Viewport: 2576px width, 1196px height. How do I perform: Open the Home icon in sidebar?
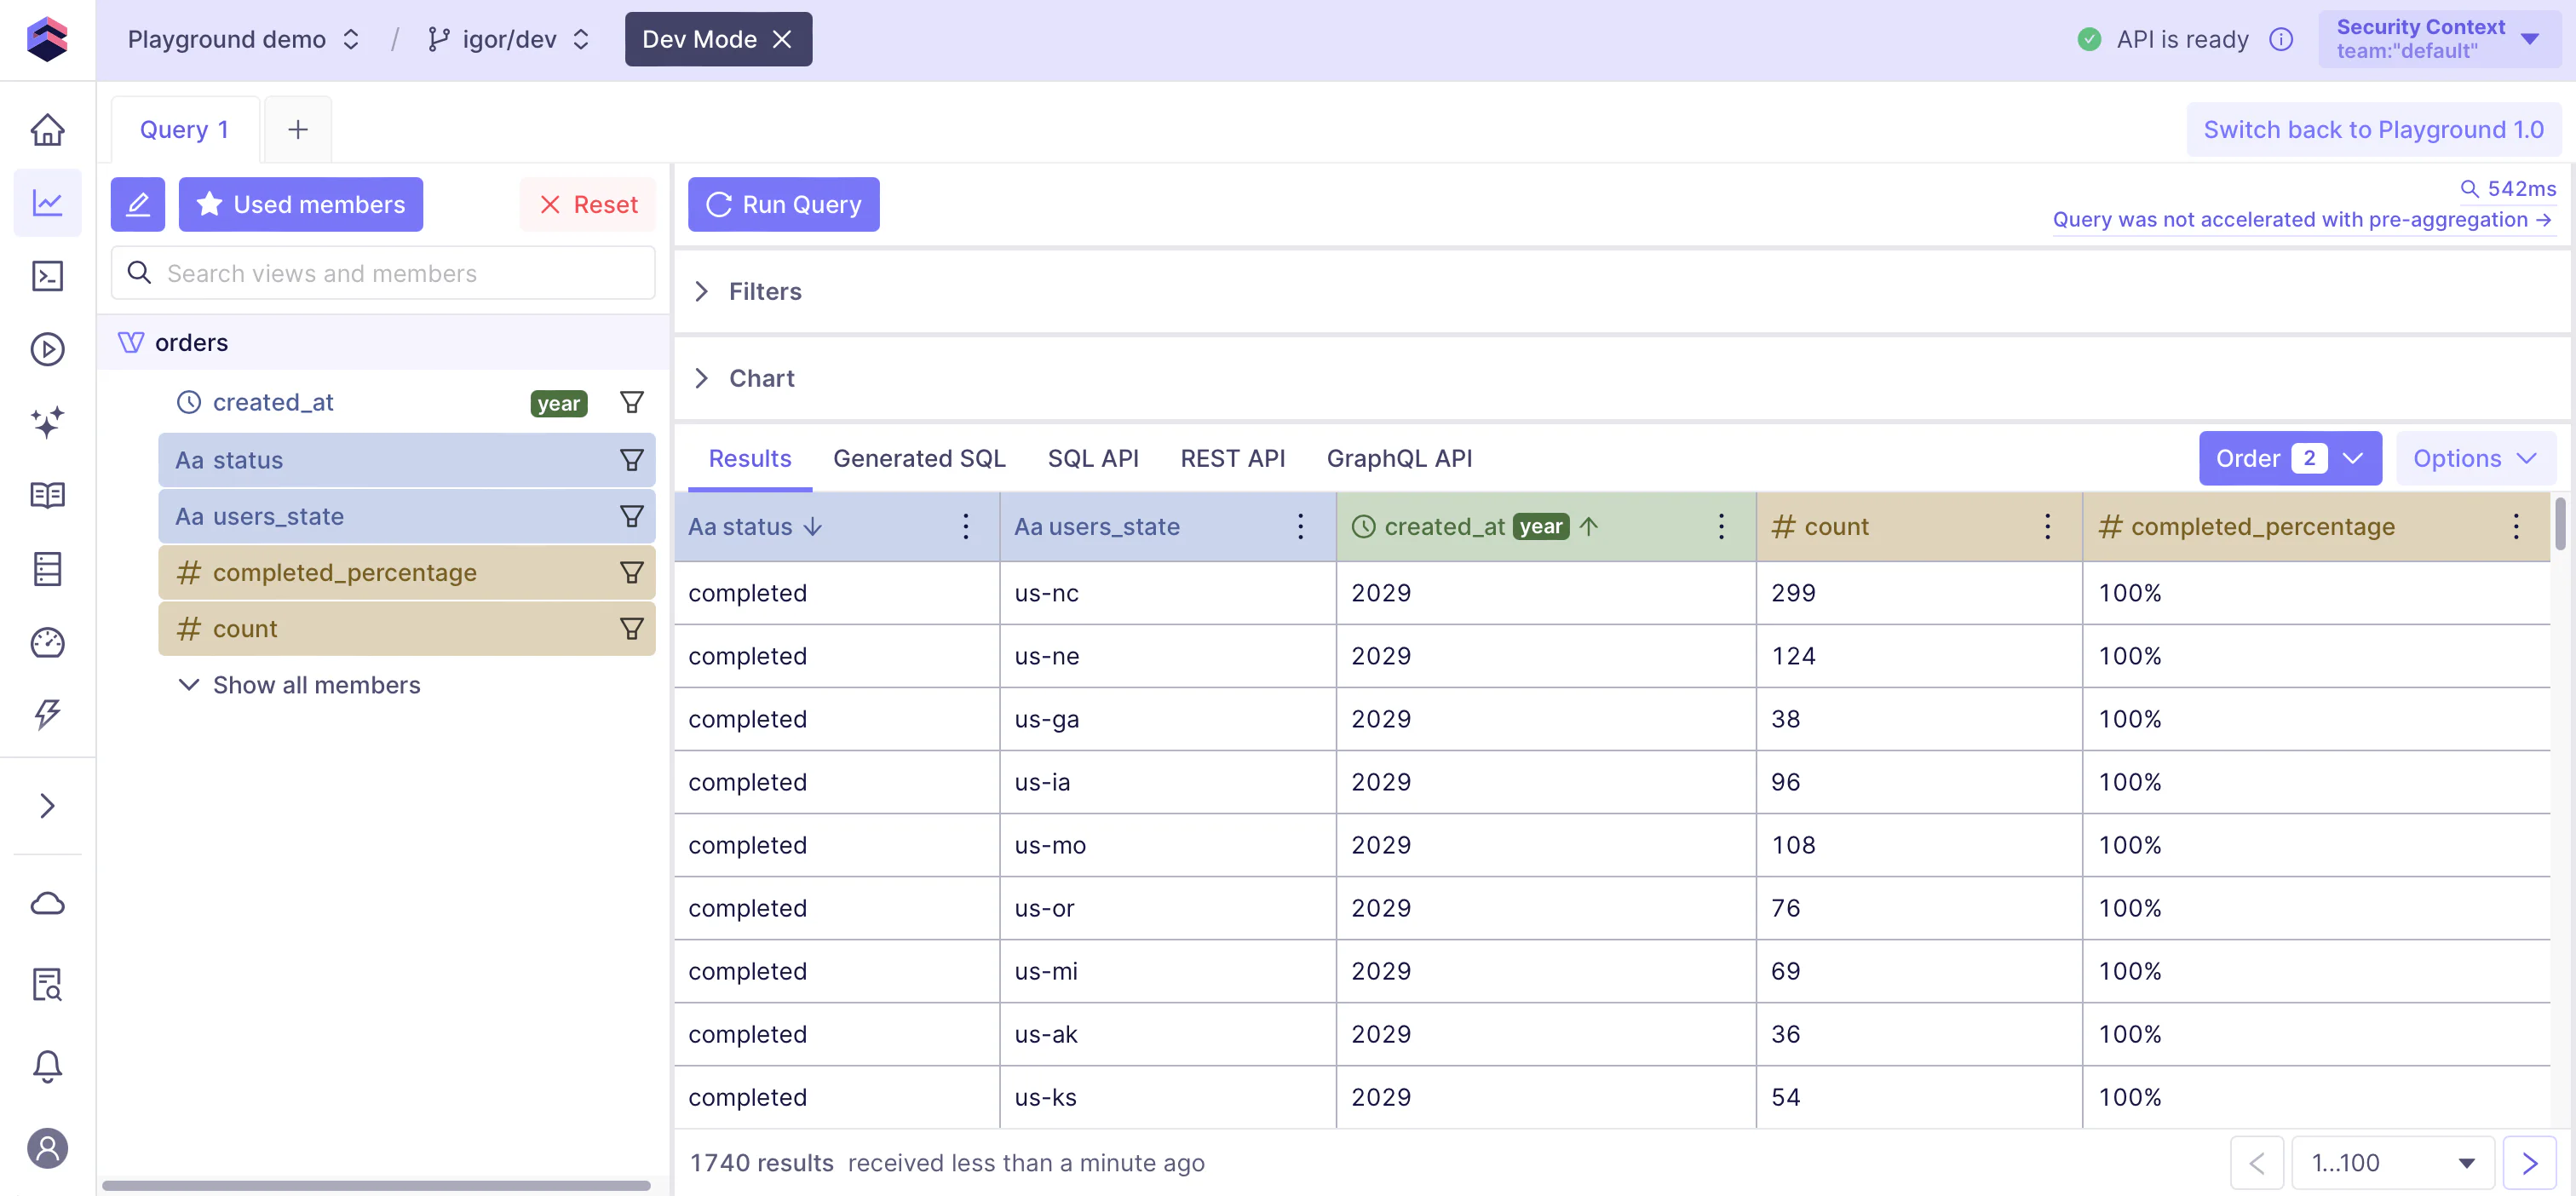click(x=47, y=130)
